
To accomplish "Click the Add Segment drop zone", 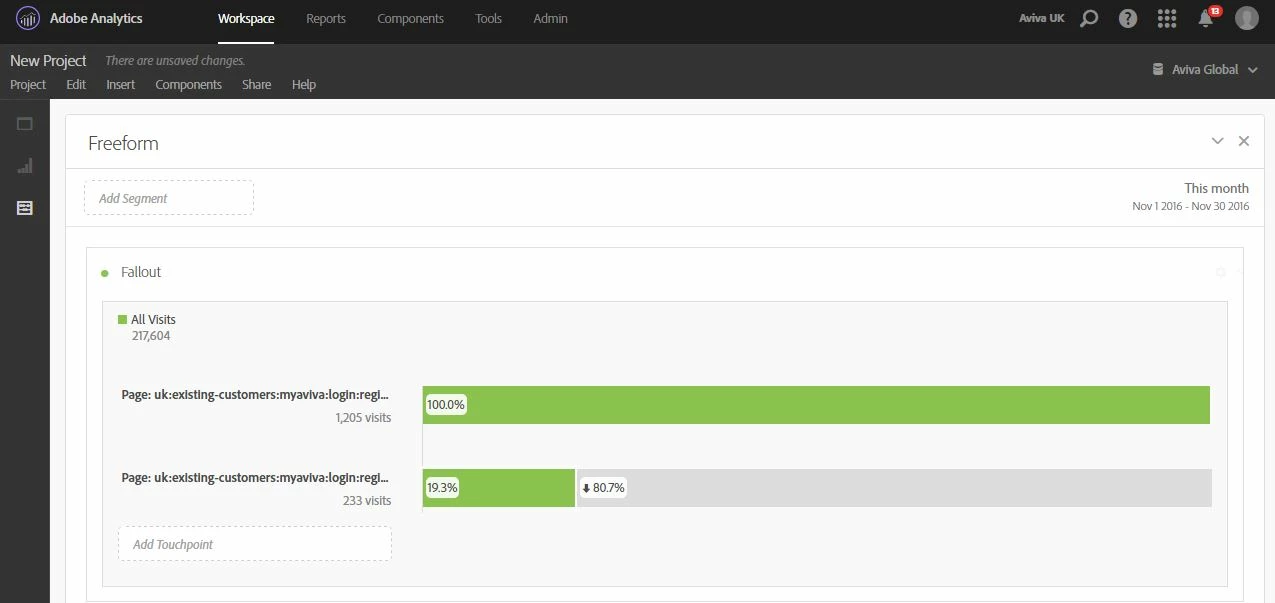I will [x=169, y=198].
